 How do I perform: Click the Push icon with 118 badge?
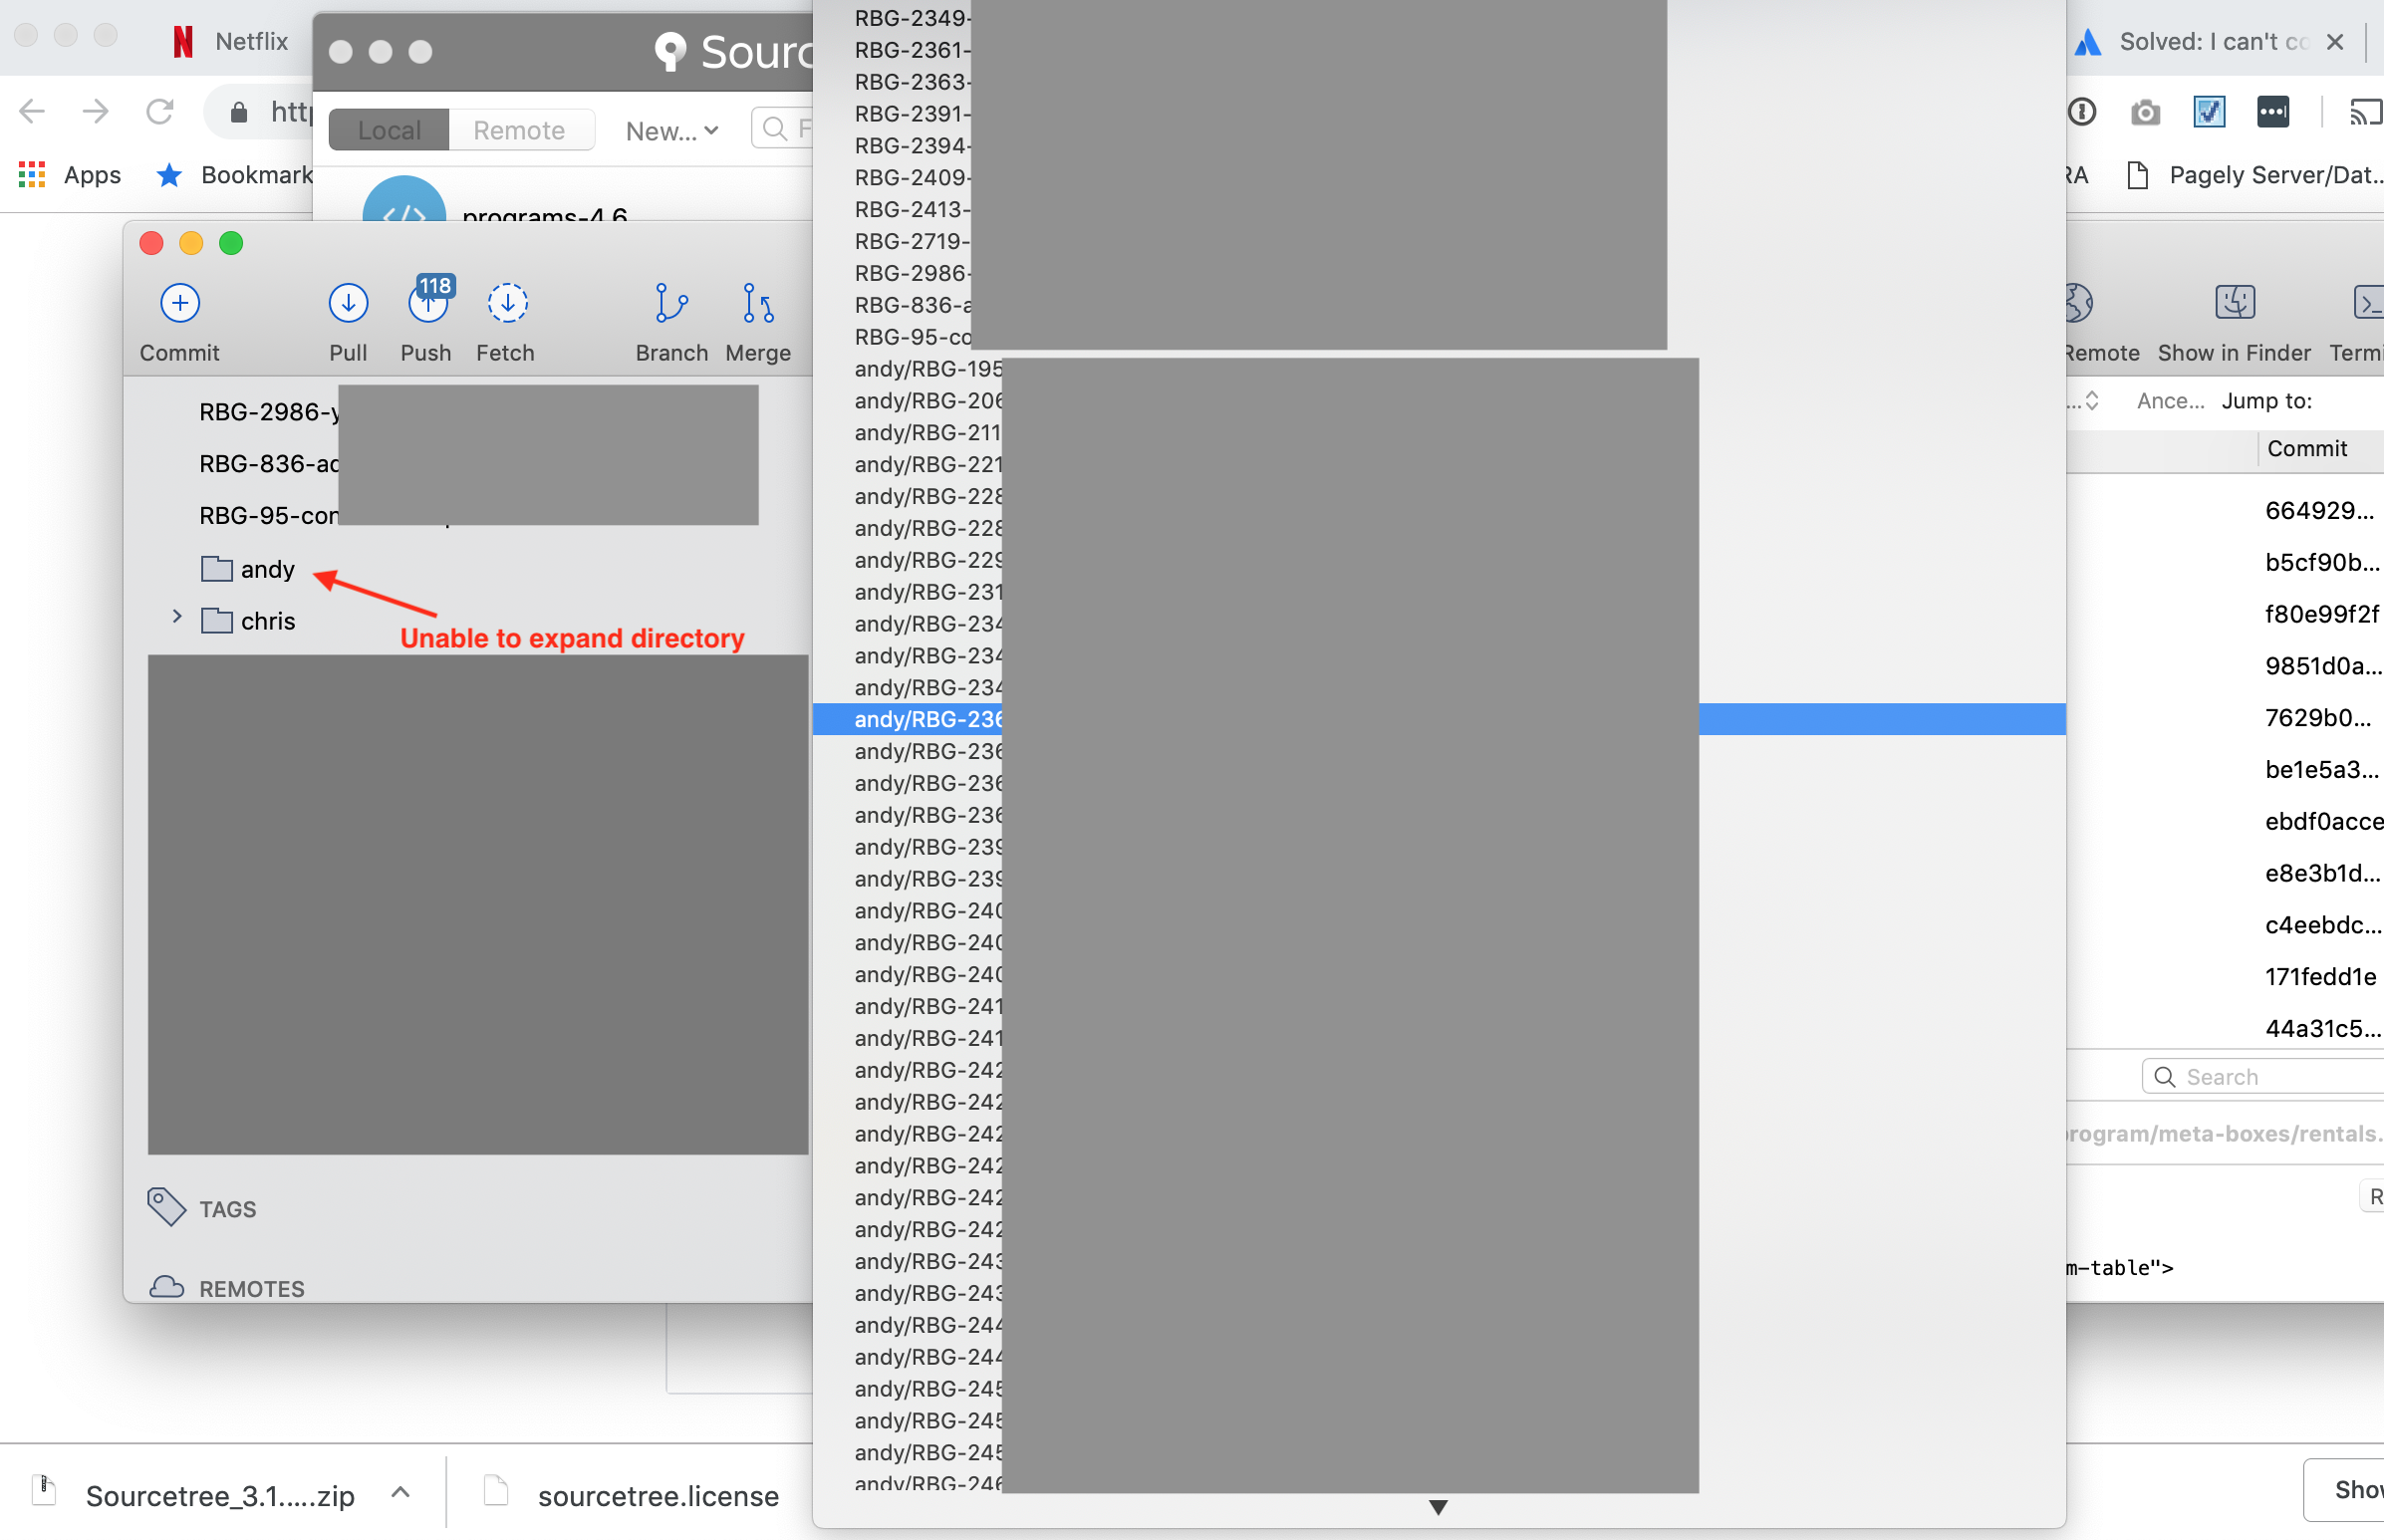pyautogui.click(x=428, y=301)
